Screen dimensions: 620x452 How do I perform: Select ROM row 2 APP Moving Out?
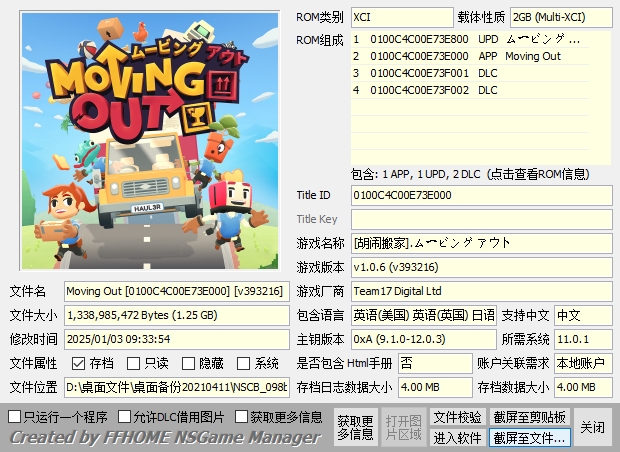coord(470,56)
